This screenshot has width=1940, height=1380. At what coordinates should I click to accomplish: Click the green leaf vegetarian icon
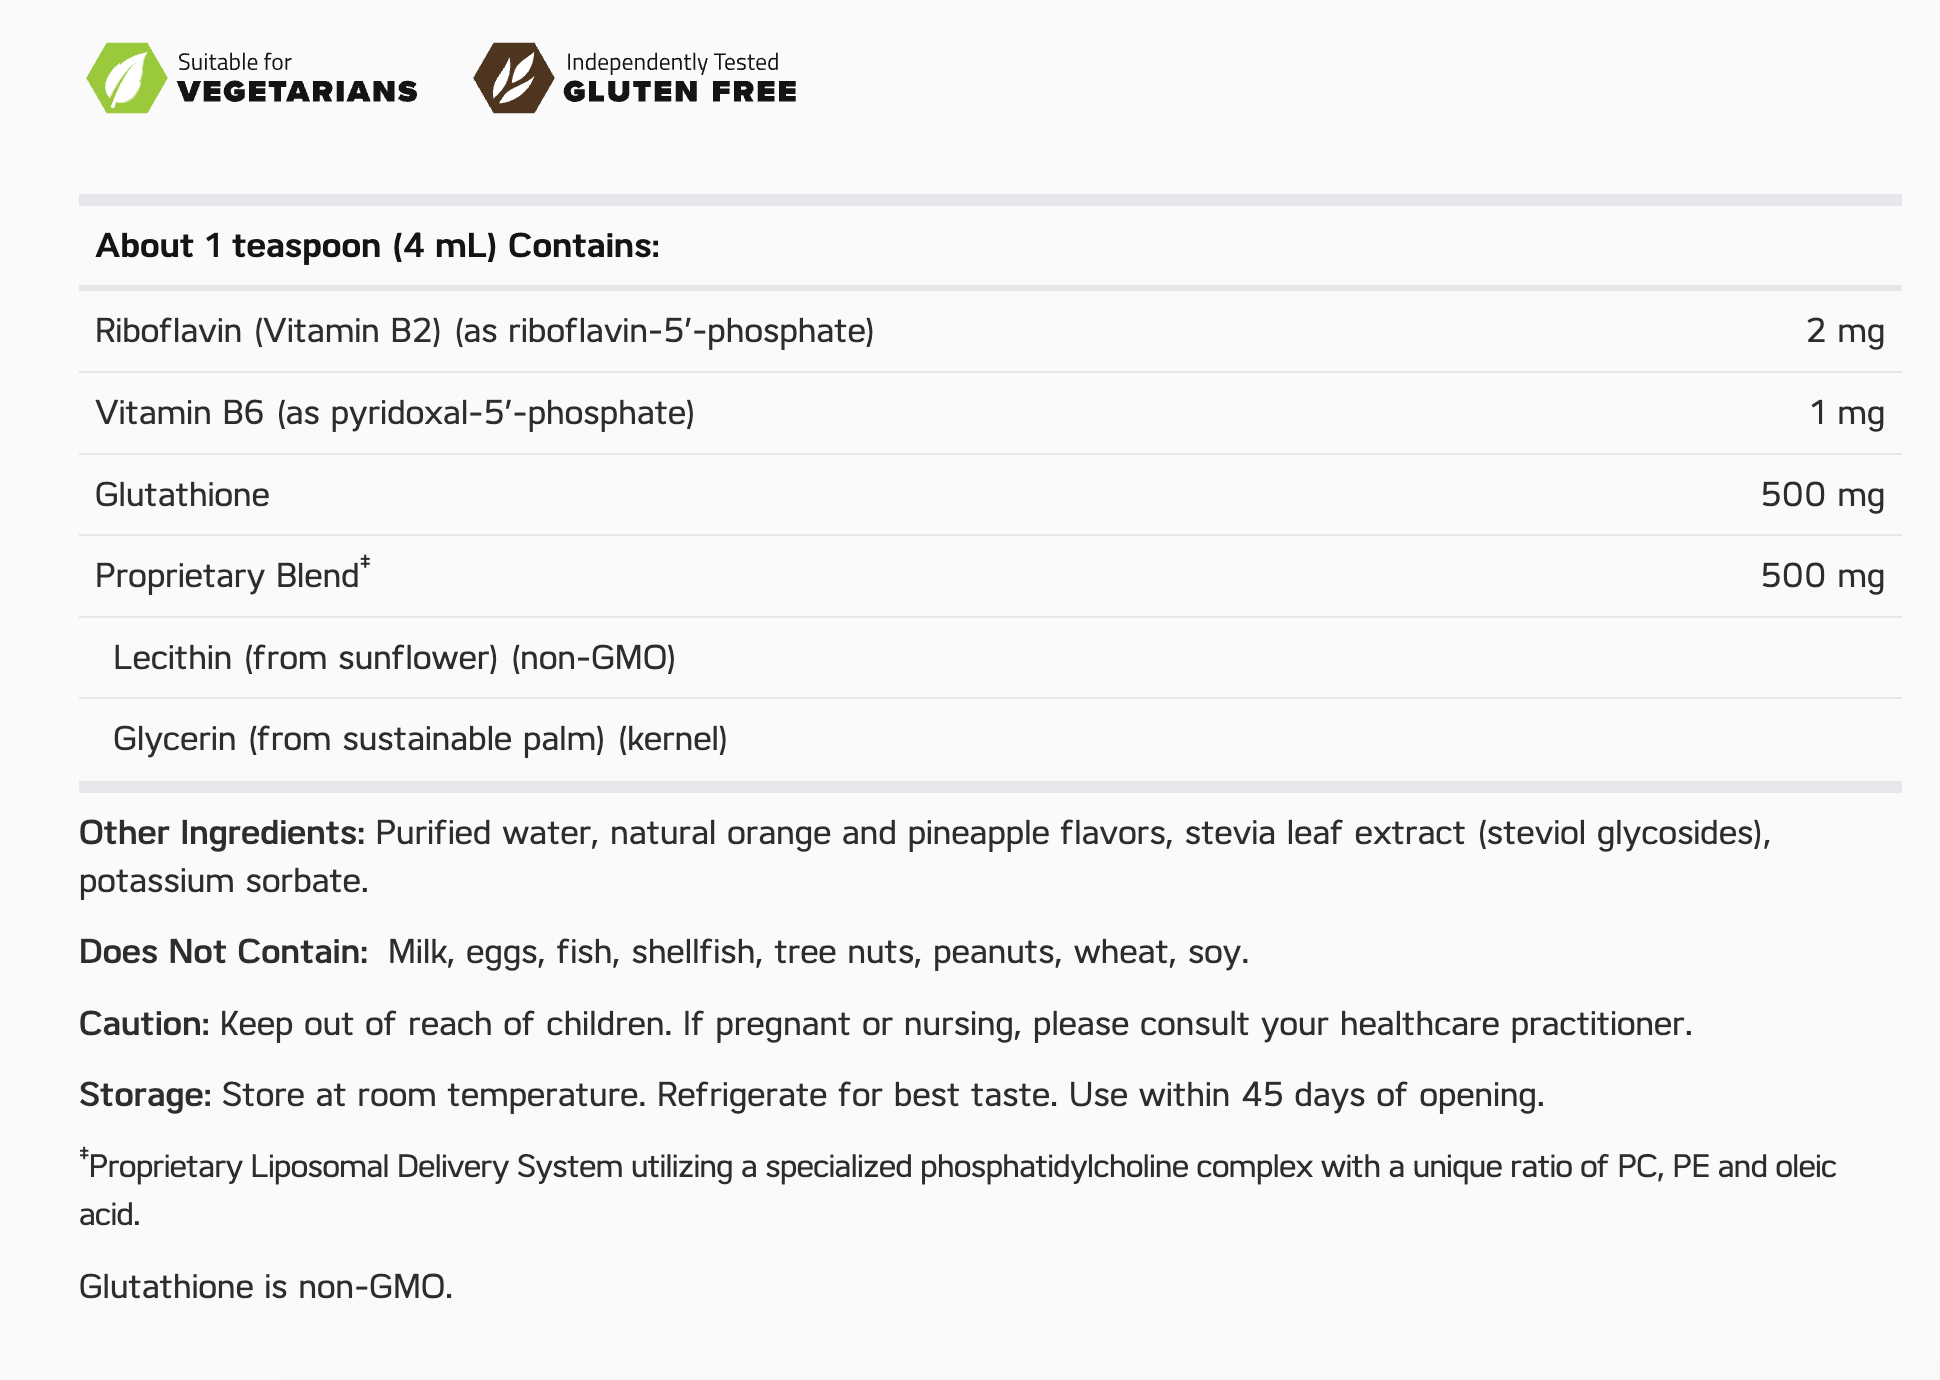click(126, 78)
